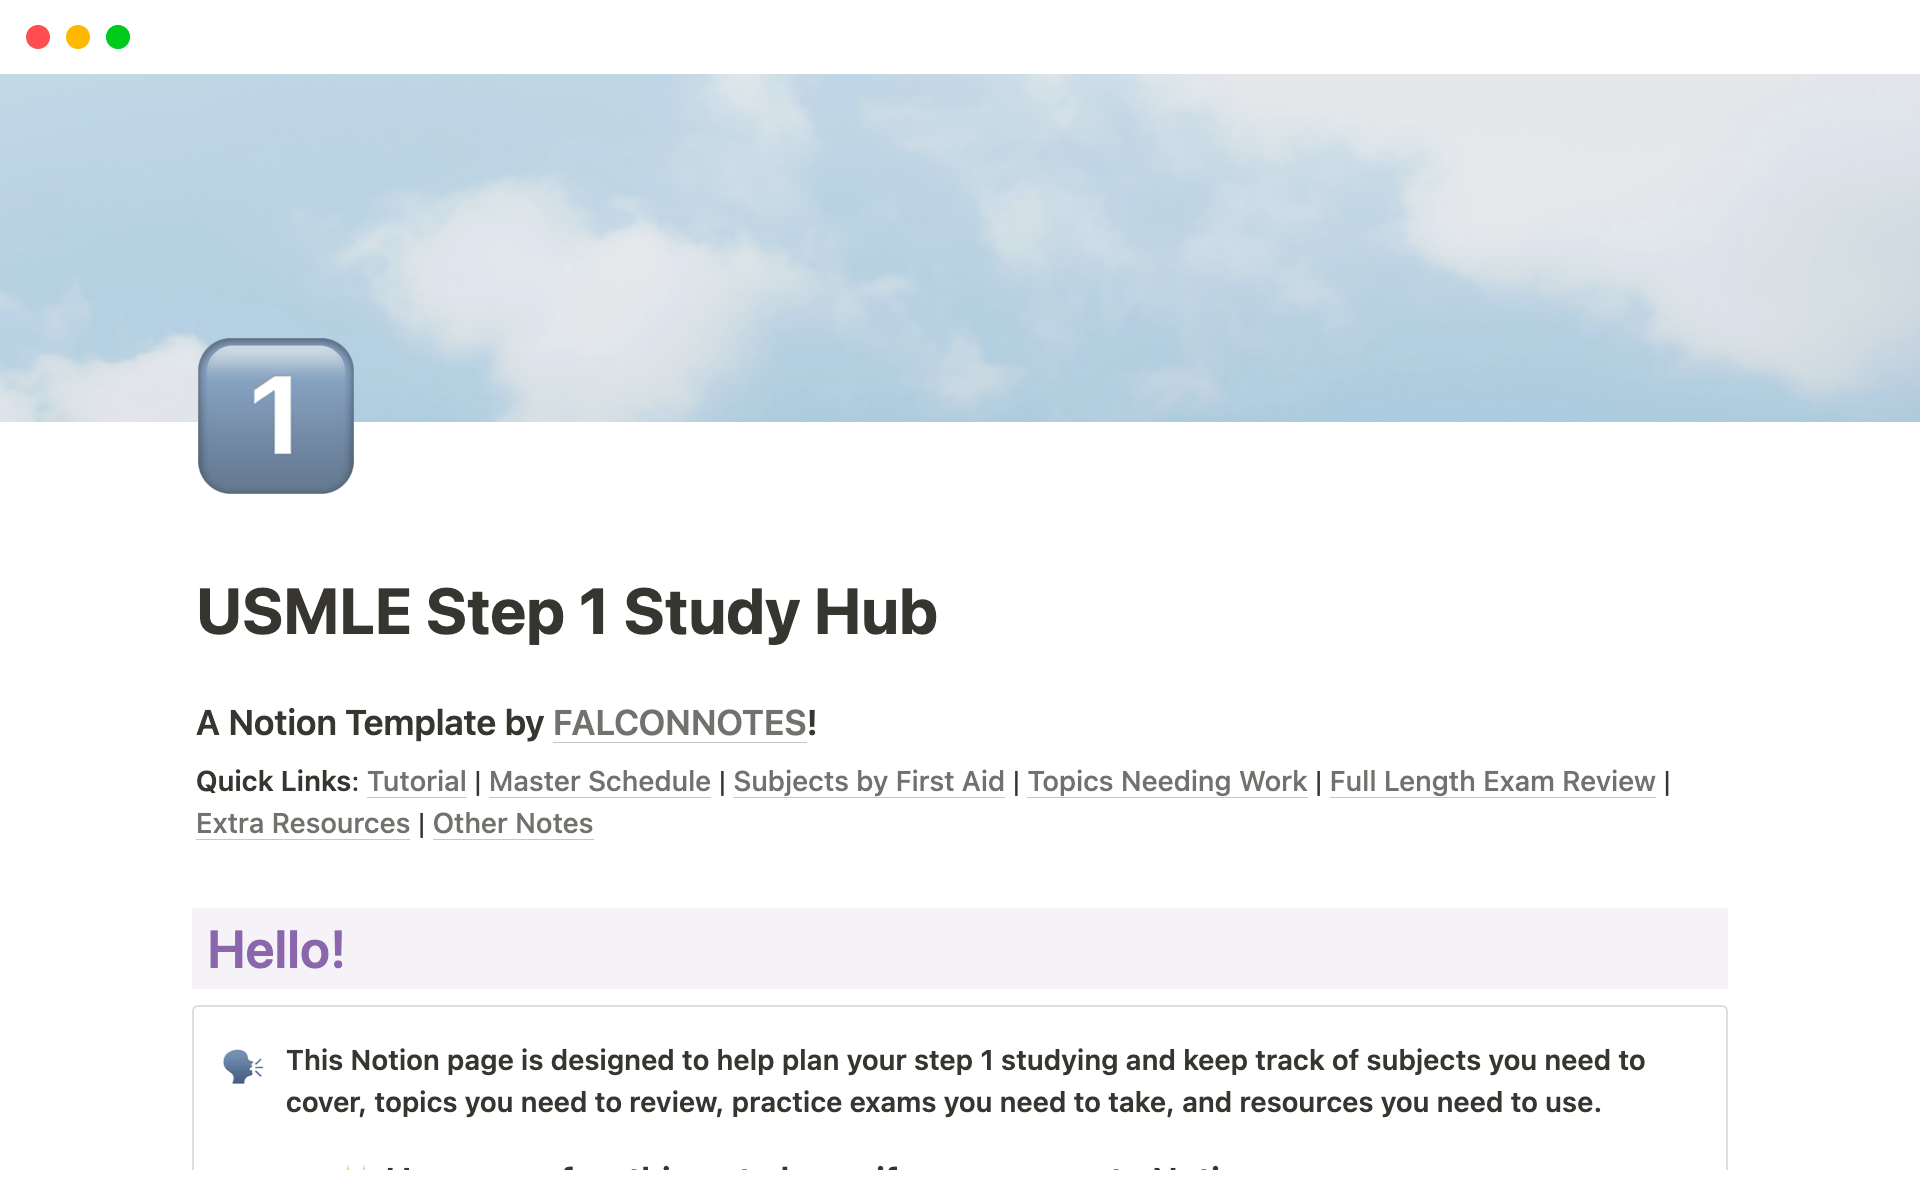The height and width of the screenshot is (1200, 1920).
Task: Navigate to Extra Resources section
Action: click(301, 823)
